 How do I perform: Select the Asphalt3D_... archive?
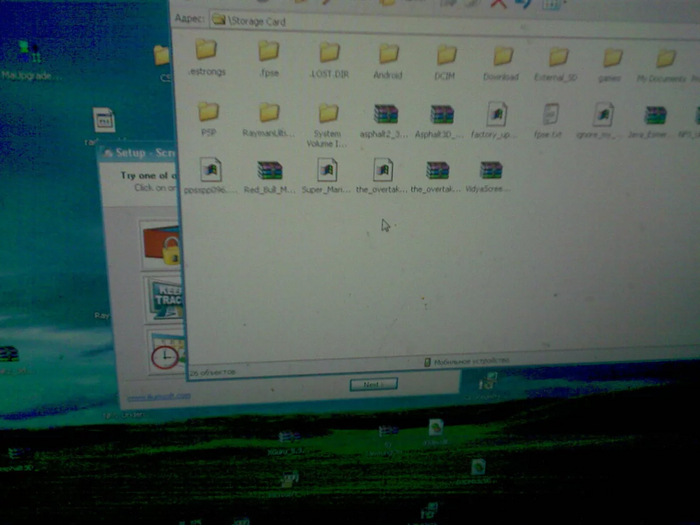click(441, 121)
